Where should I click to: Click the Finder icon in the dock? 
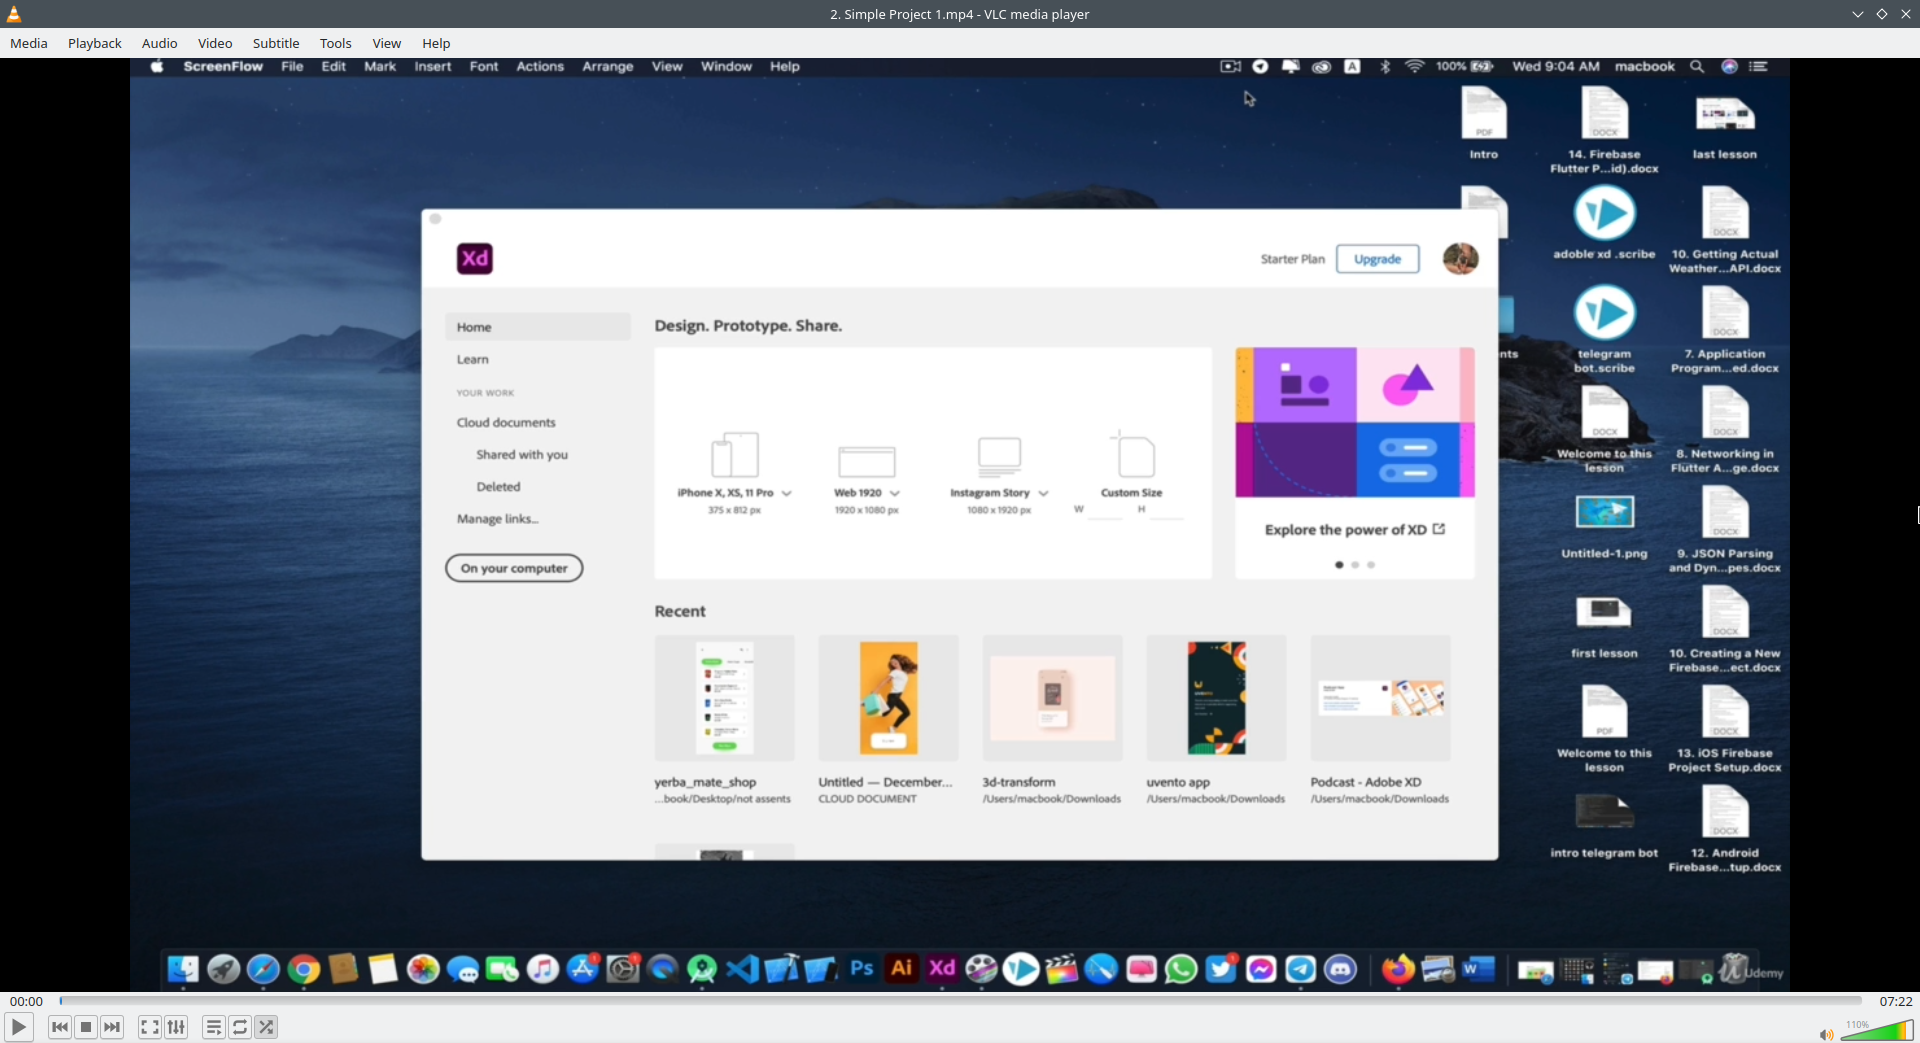pos(183,969)
